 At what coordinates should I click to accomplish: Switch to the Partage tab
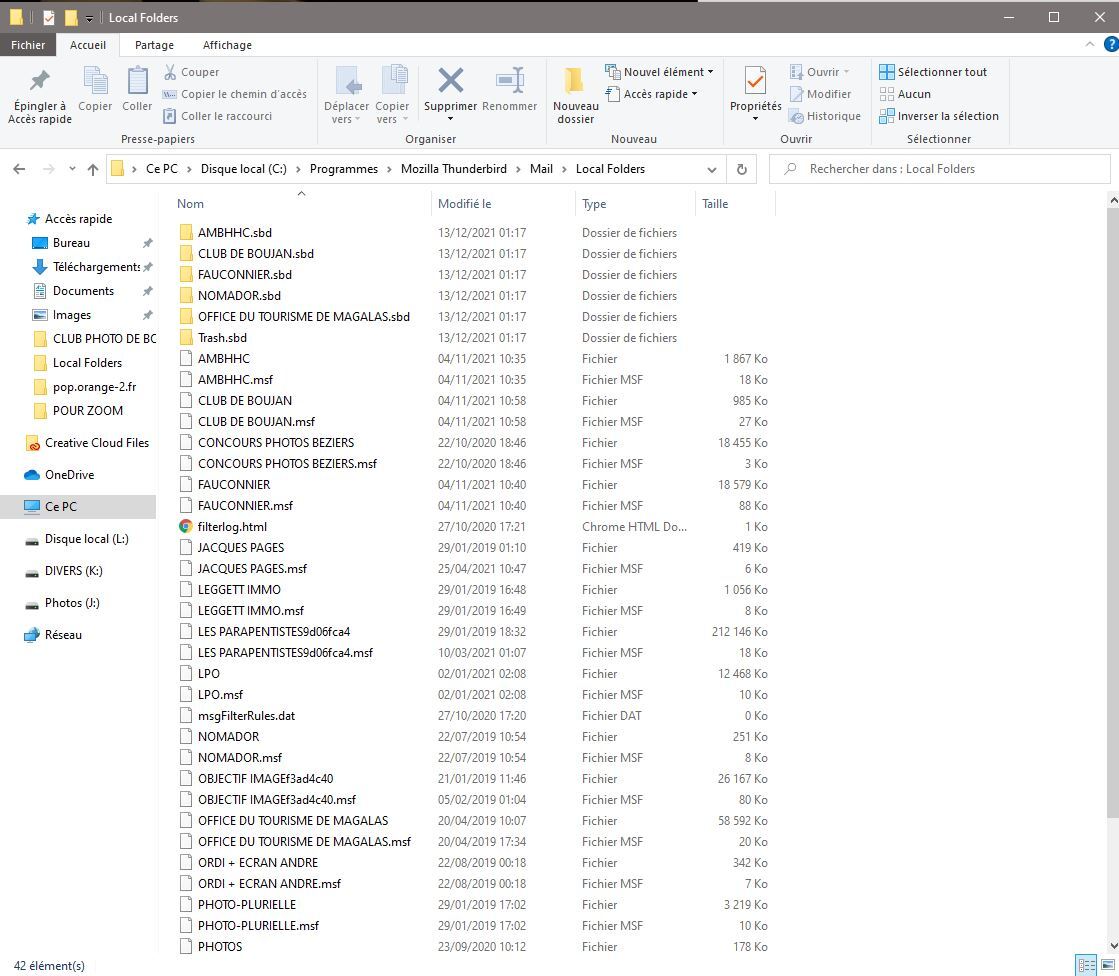point(154,45)
